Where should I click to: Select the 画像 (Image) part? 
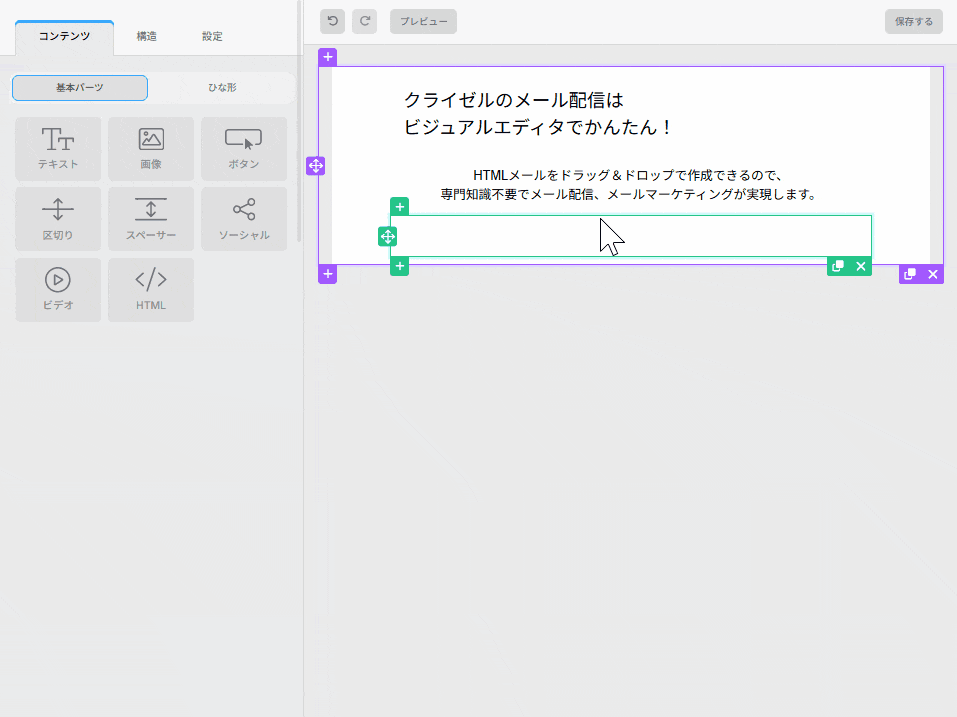[151, 149]
